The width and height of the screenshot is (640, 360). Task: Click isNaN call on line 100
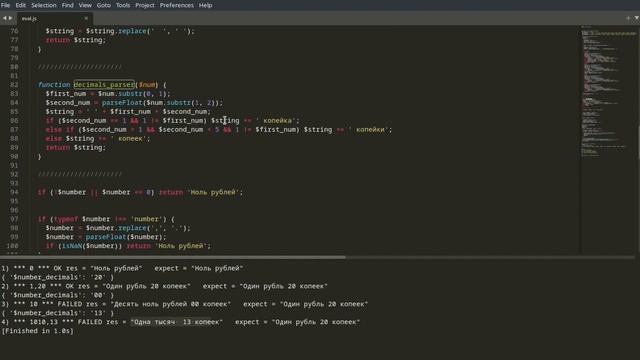click(x=72, y=246)
